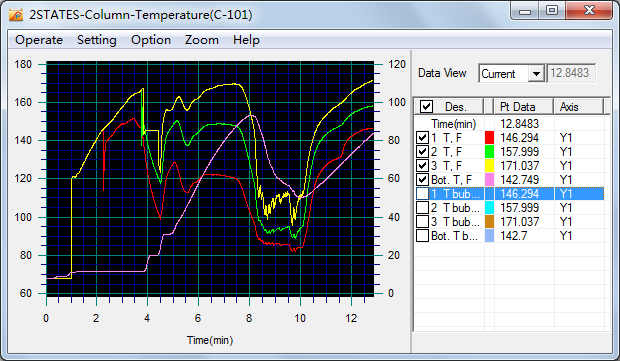Click cyan swatch for 2 T bub...
Screen dimensions: 620x361
pyautogui.click(x=489, y=208)
